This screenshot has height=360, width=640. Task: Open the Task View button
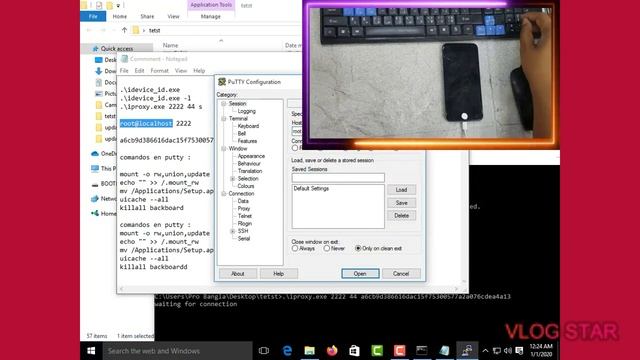264,350
